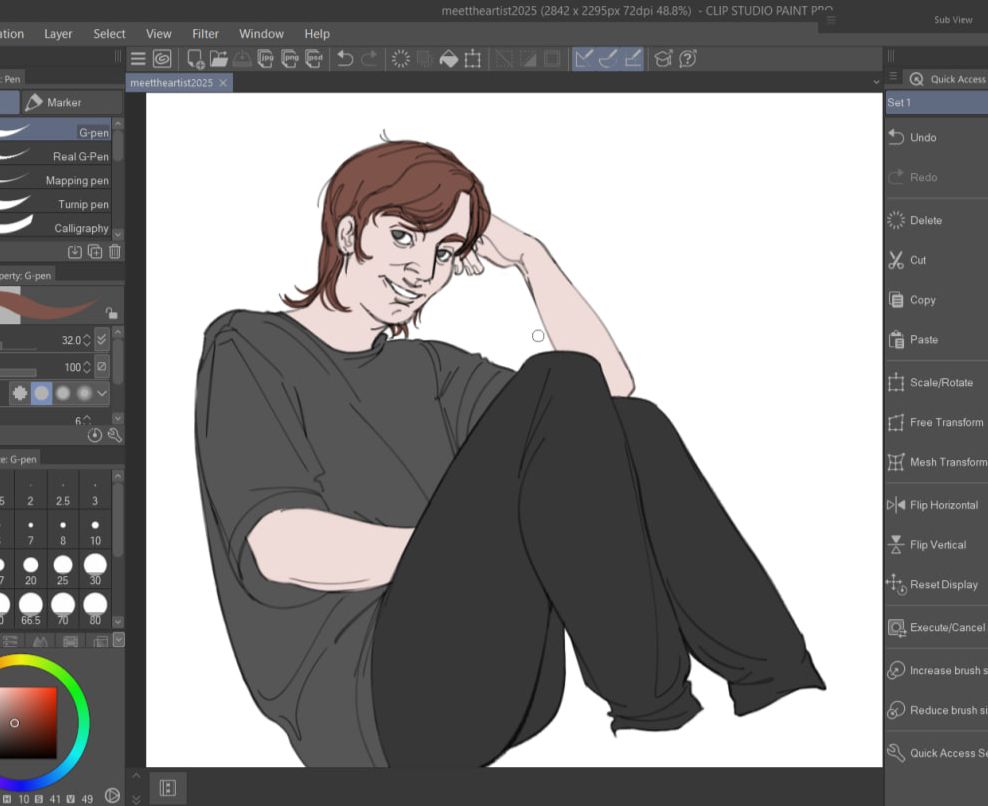The width and height of the screenshot is (988, 806).
Task: Click the New document icon in toolbar
Action: pos(196,59)
